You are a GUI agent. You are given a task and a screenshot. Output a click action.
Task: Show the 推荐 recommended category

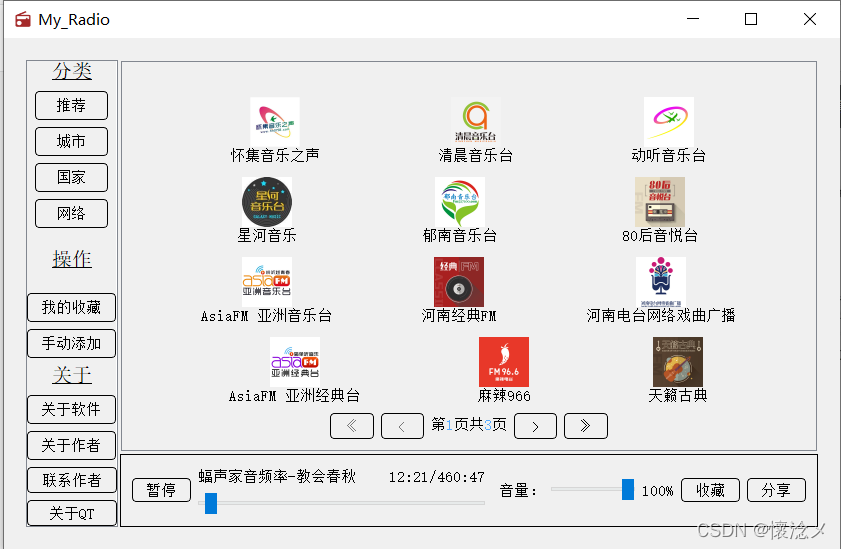pyautogui.click(x=71, y=106)
